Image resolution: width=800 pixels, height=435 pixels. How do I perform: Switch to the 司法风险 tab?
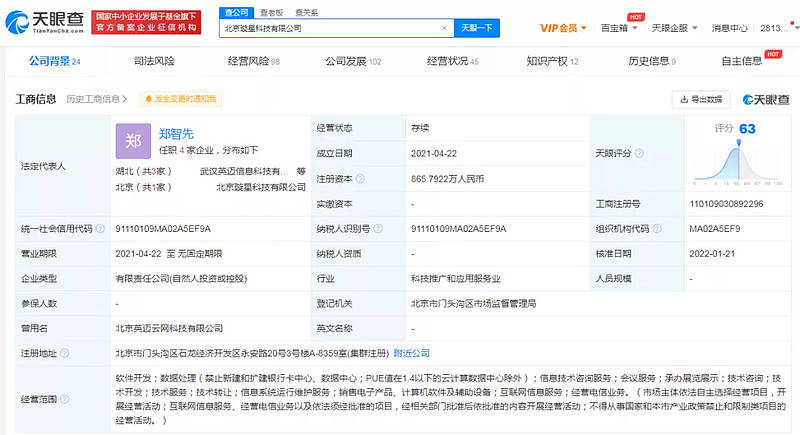coord(153,62)
